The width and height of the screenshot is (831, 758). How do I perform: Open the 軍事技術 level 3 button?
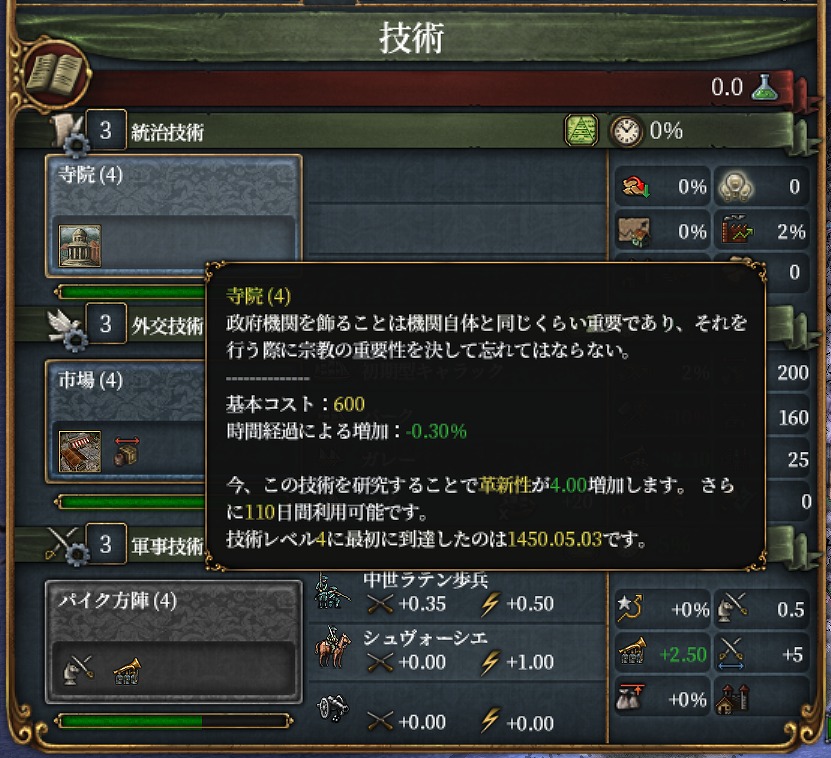click(x=106, y=544)
